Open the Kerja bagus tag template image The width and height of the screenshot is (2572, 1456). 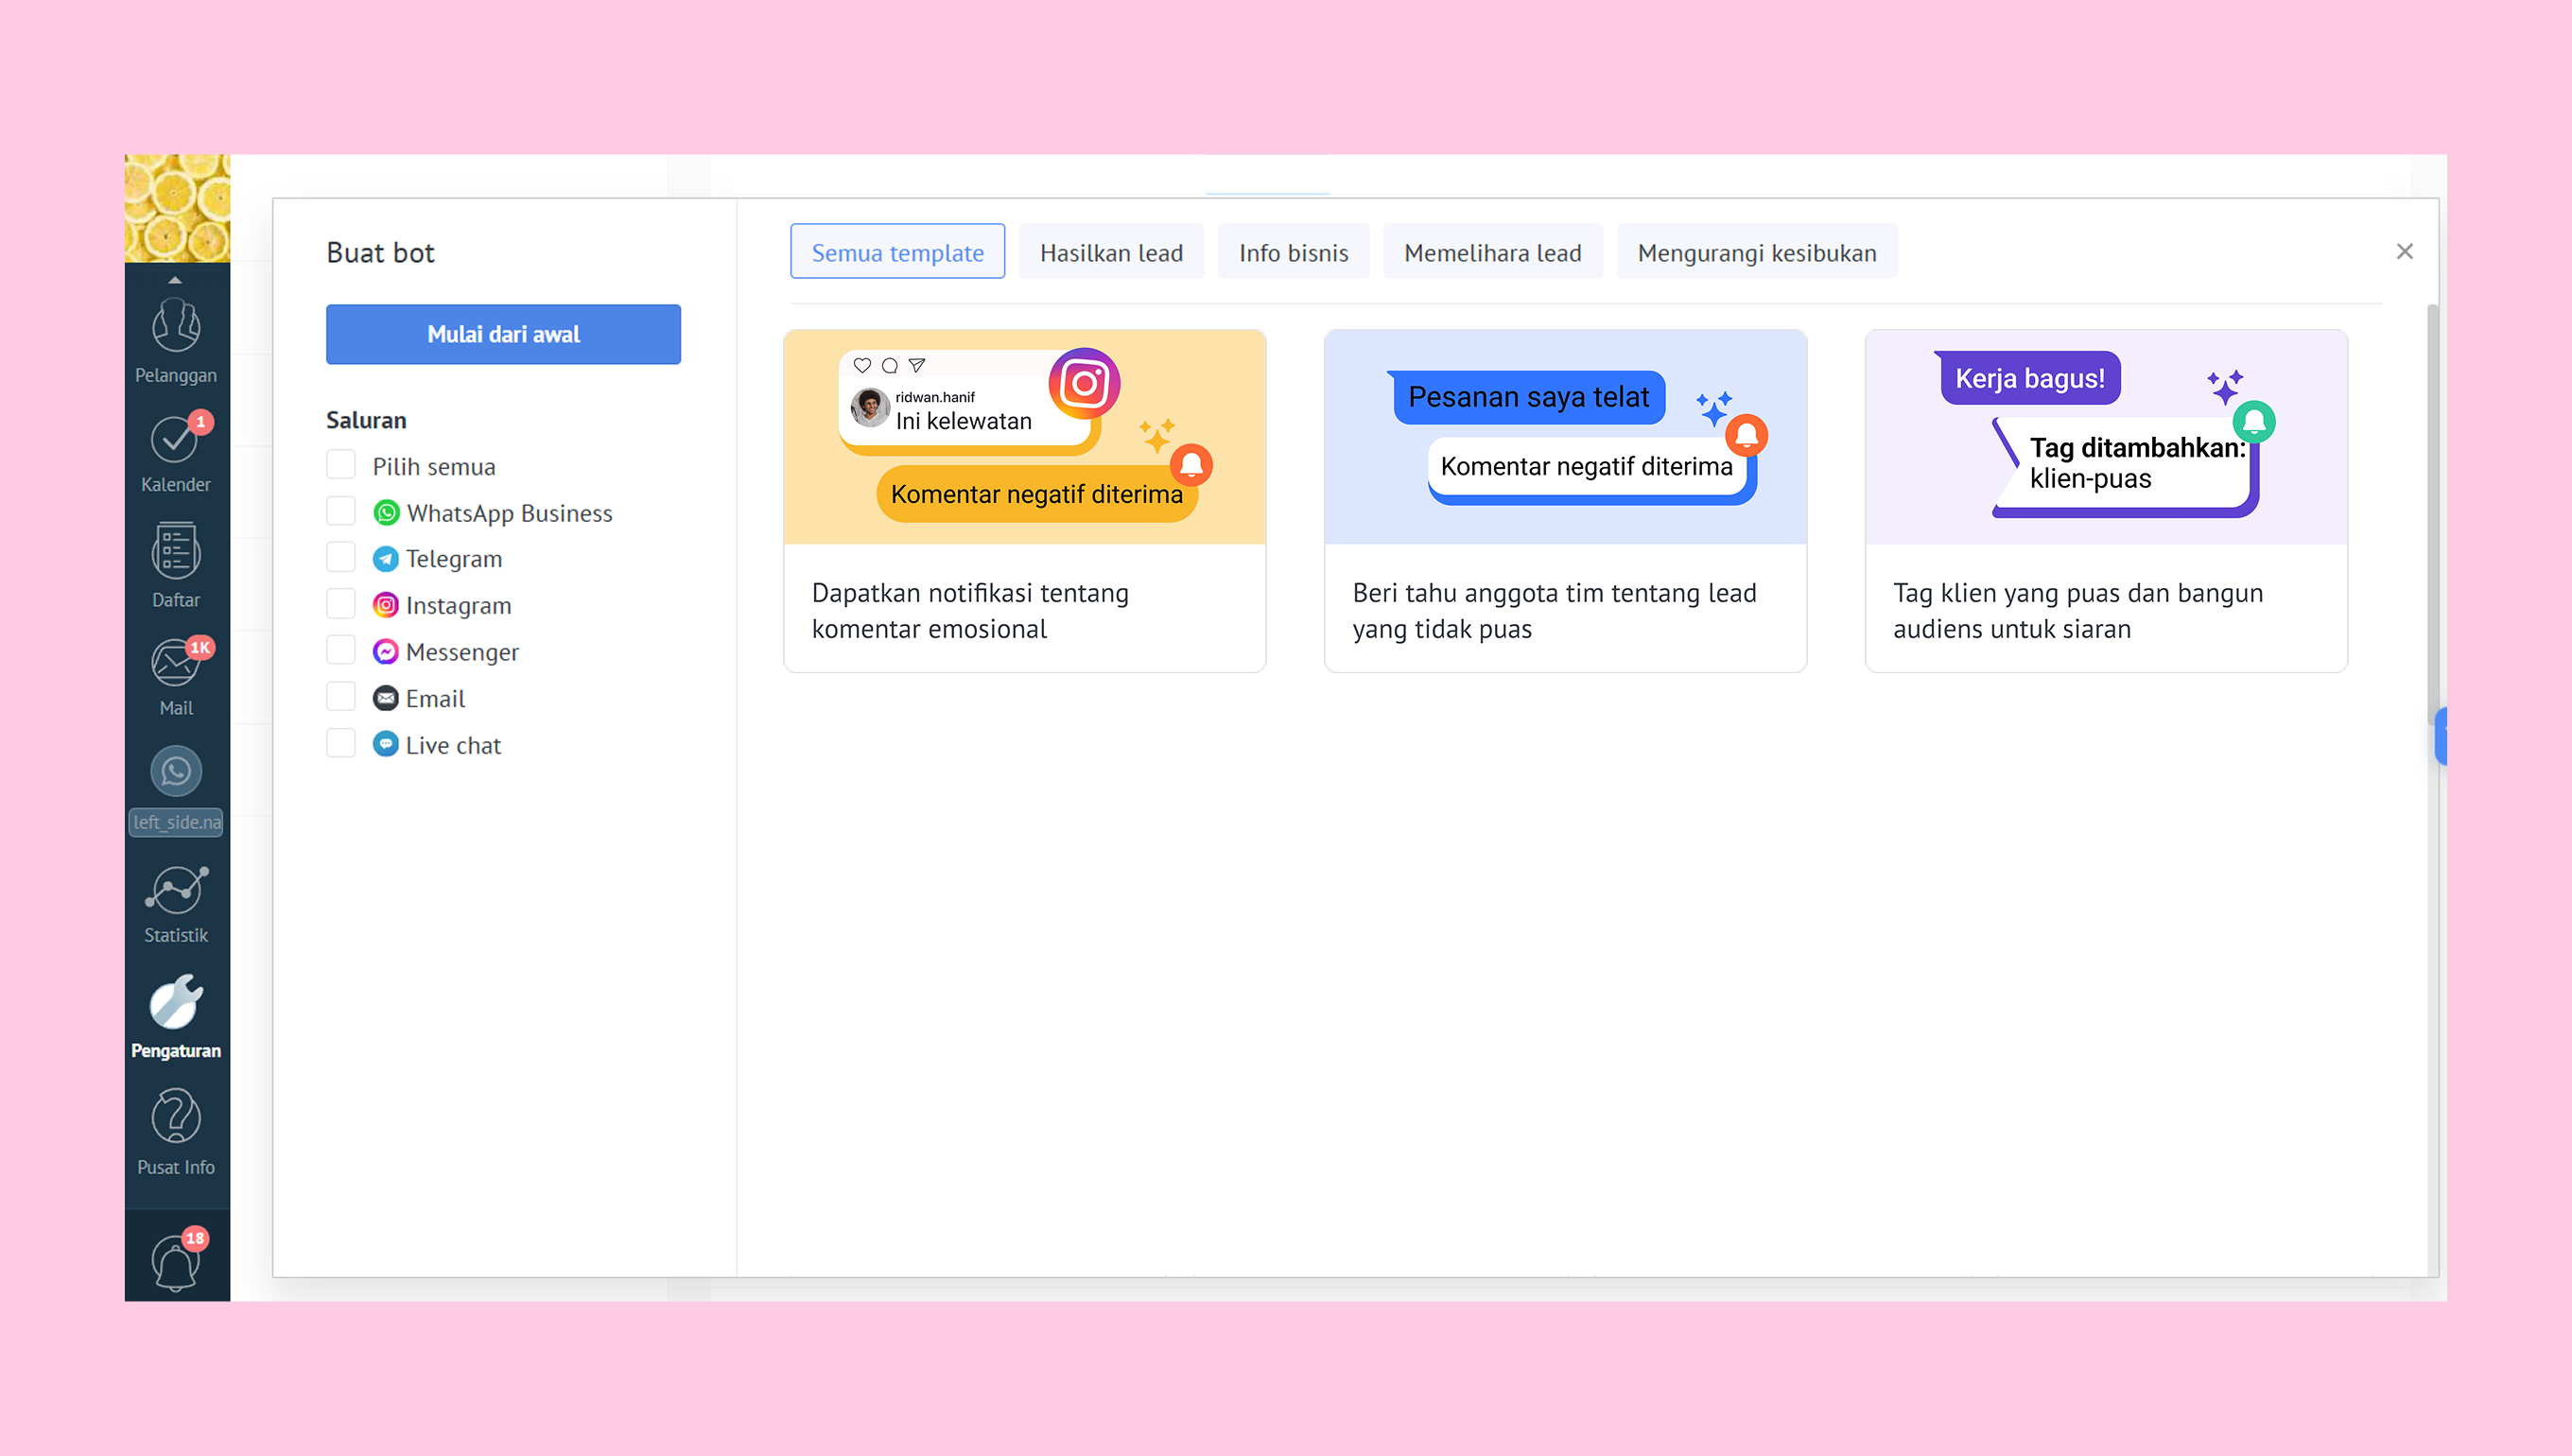click(x=2106, y=437)
